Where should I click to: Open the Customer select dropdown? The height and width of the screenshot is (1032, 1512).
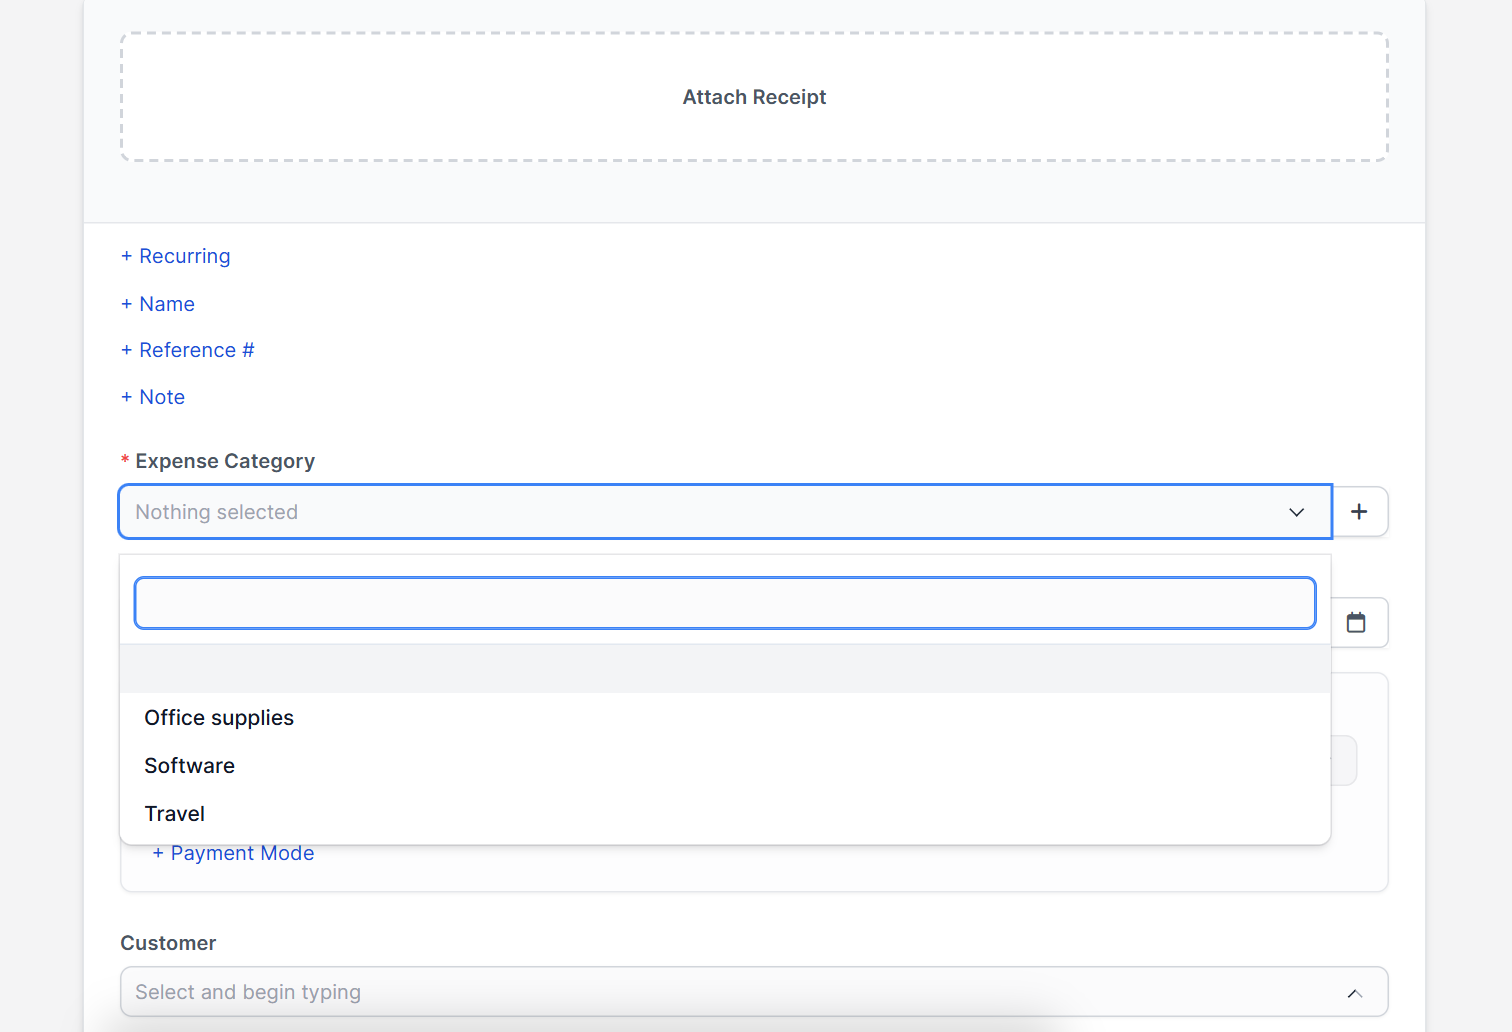(754, 992)
